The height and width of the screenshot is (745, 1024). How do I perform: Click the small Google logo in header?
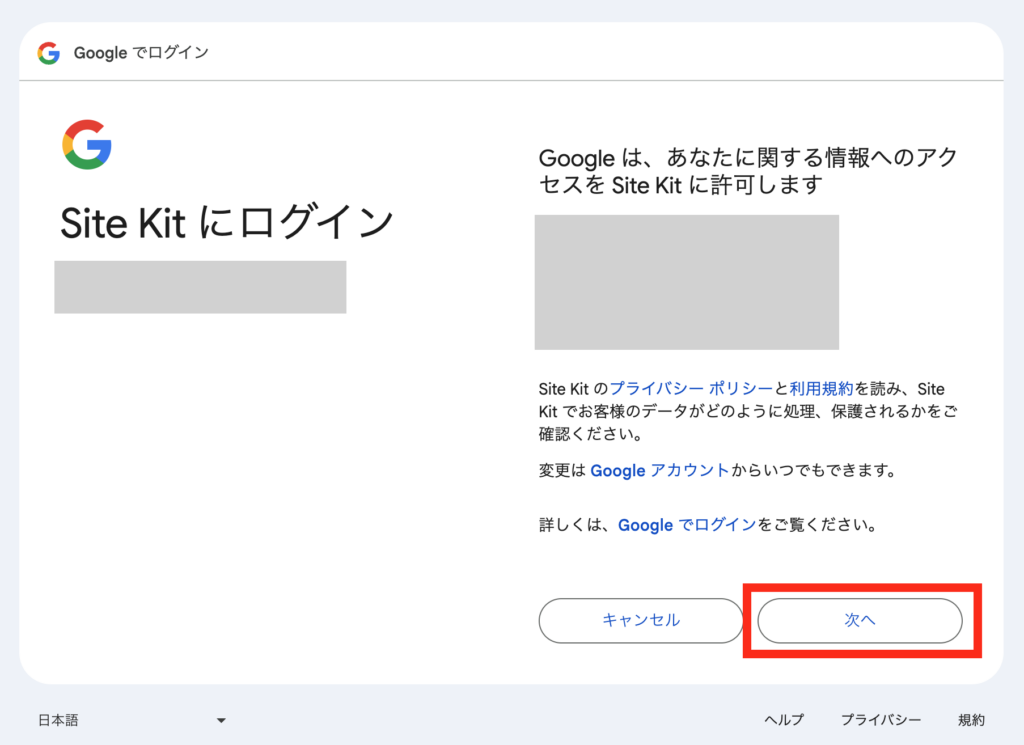point(49,53)
